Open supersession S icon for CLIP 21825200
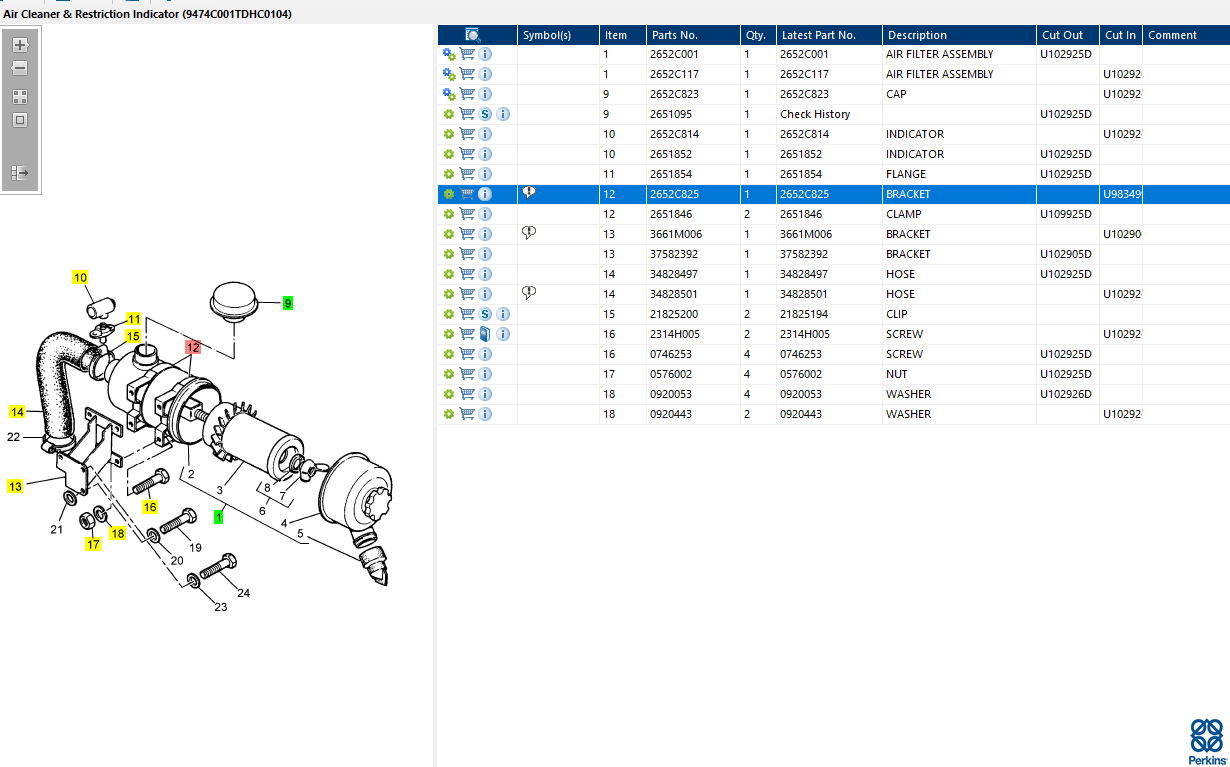The height and width of the screenshot is (767, 1230). click(x=485, y=314)
